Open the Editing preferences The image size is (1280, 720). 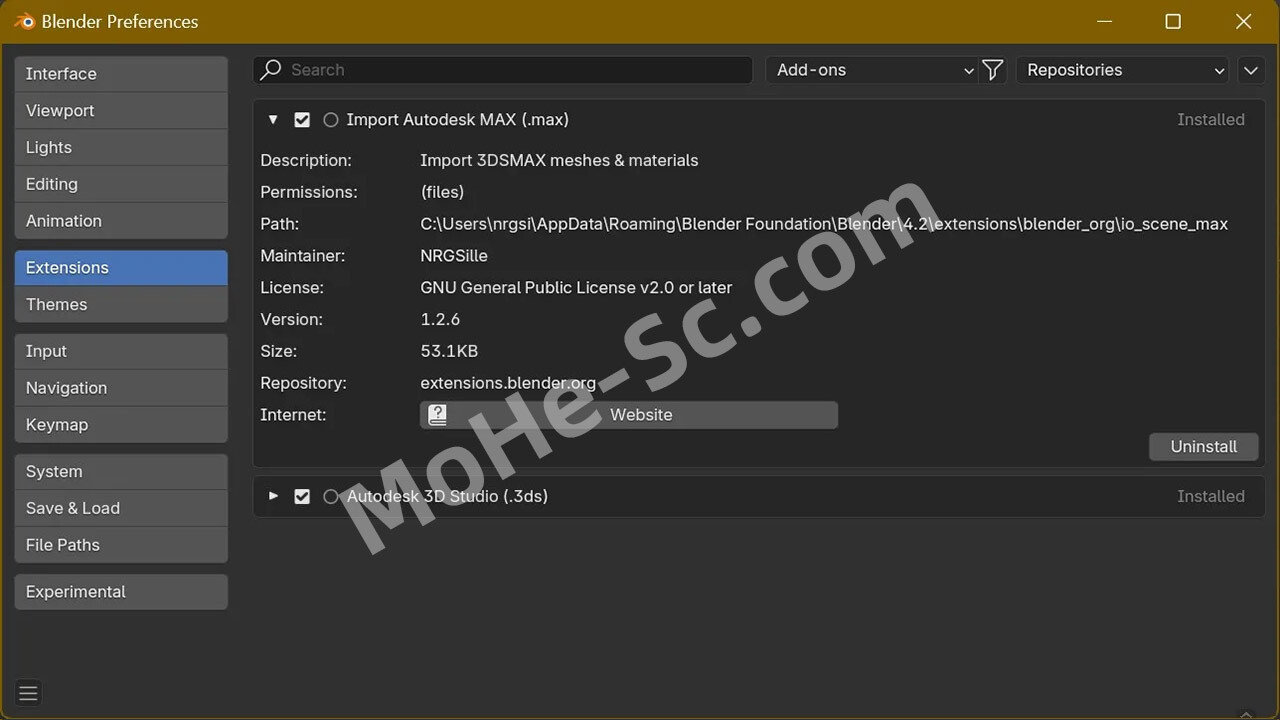[121, 184]
